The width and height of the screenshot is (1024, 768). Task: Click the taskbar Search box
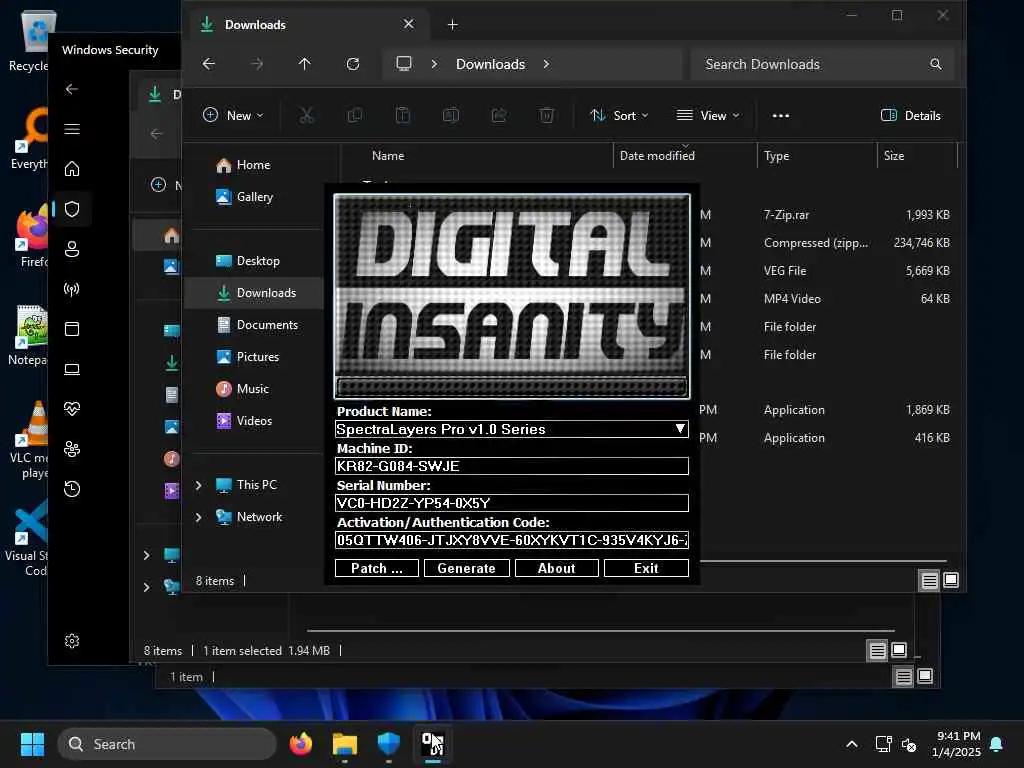coord(167,744)
